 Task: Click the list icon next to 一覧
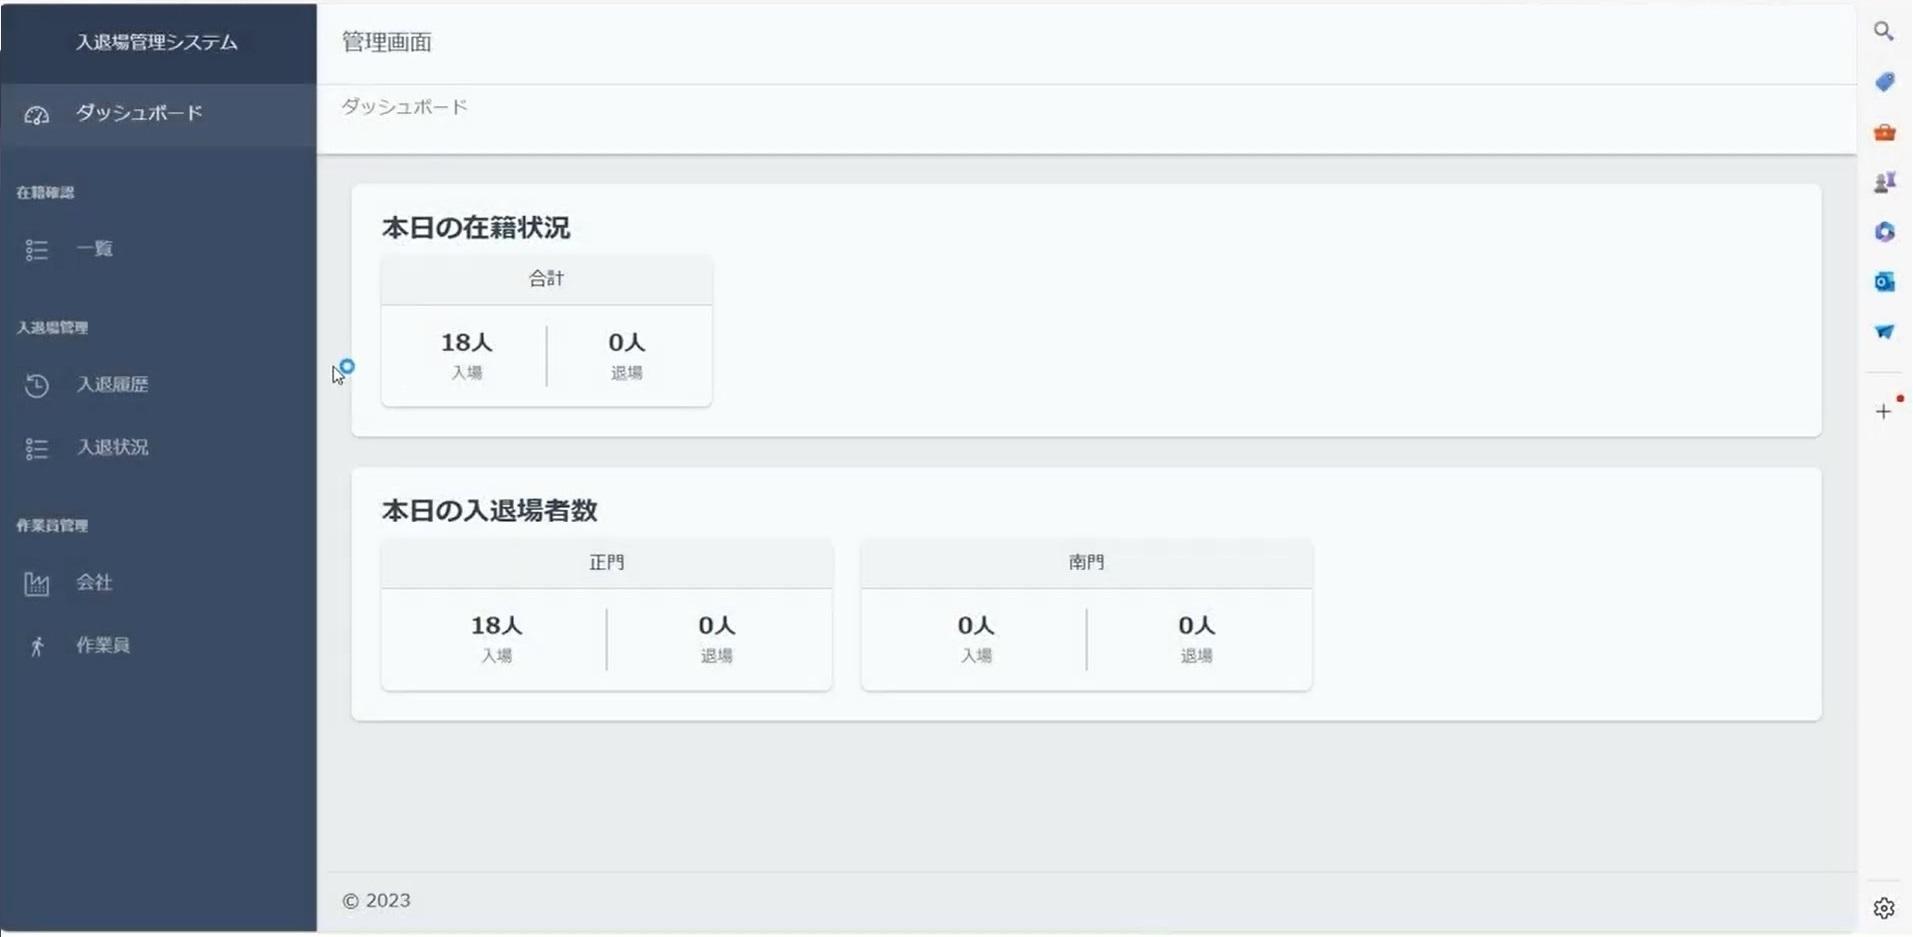(x=37, y=250)
